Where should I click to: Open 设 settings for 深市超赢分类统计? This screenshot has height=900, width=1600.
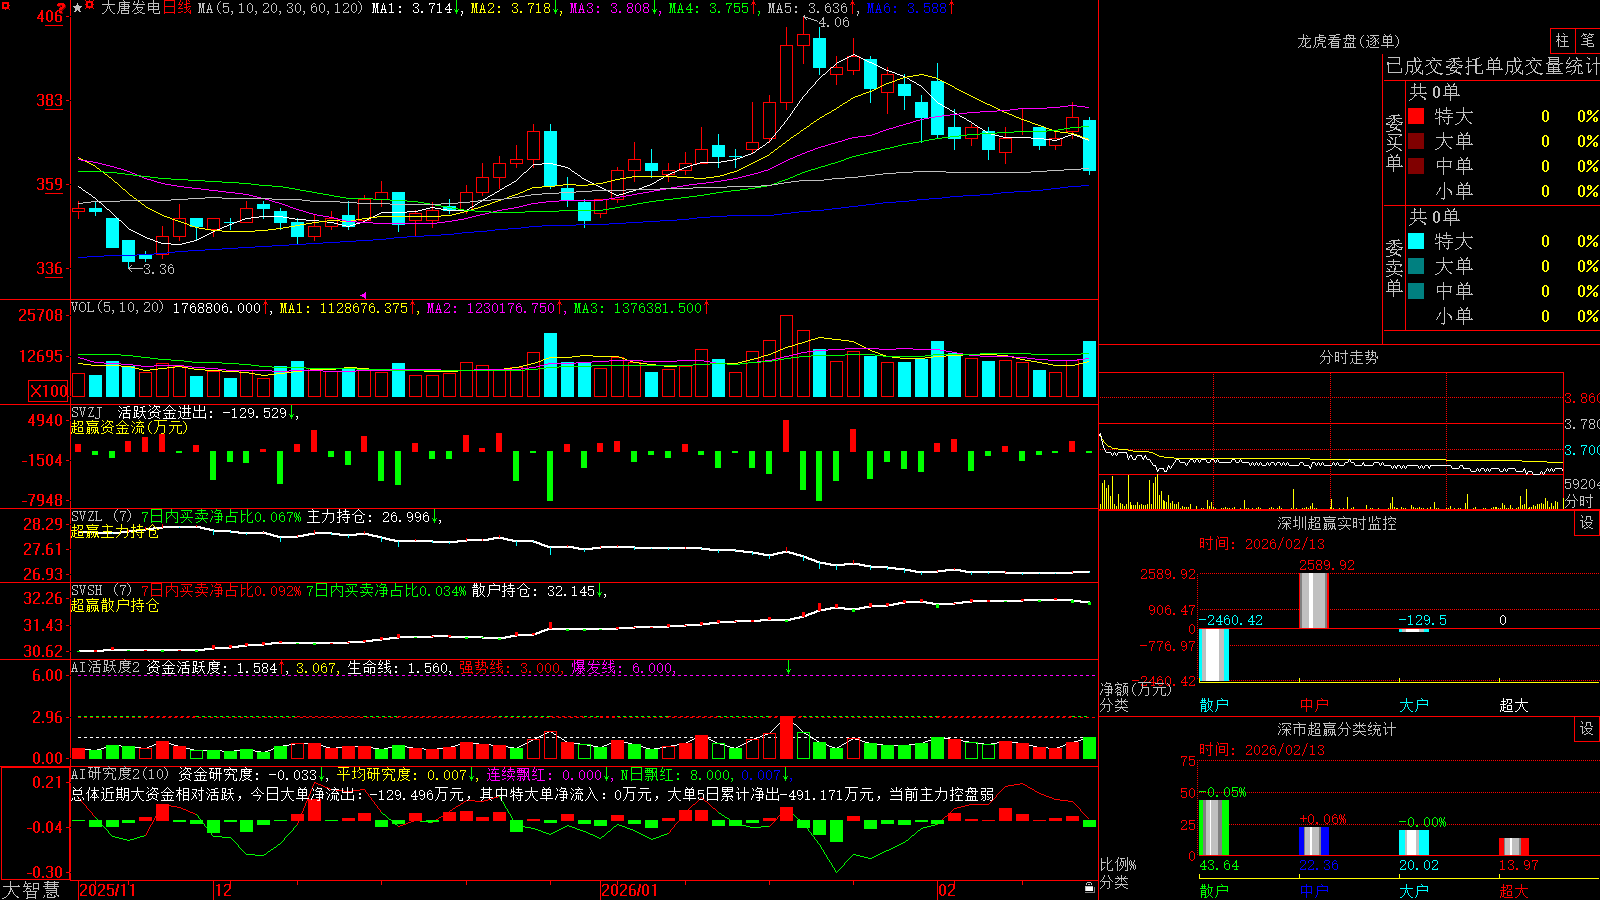[x=1587, y=729]
